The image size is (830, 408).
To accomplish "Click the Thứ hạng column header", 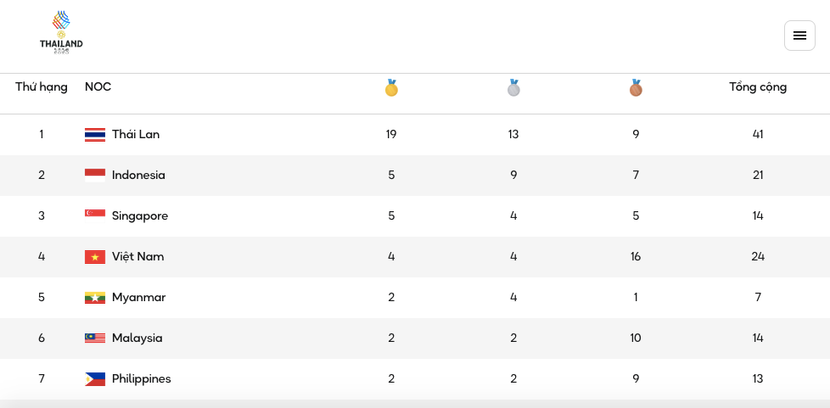I will [x=41, y=87].
